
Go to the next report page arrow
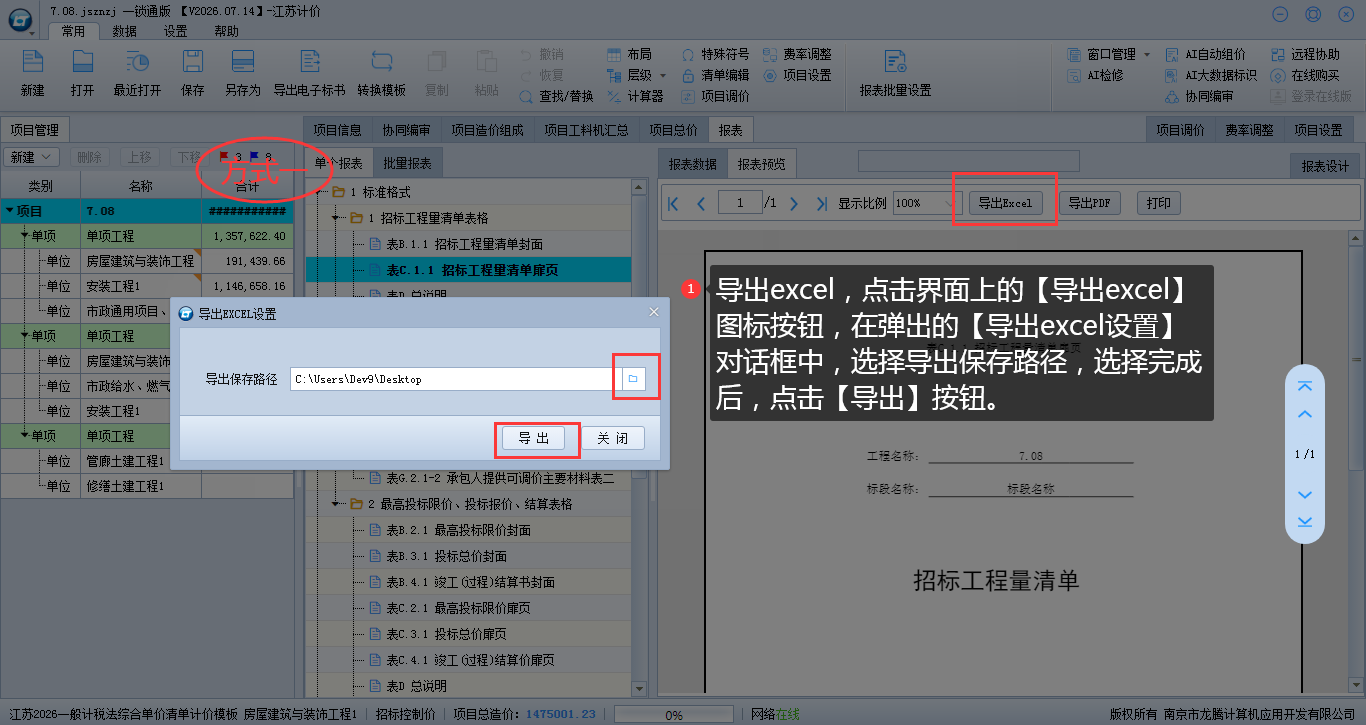coord(794,203)
